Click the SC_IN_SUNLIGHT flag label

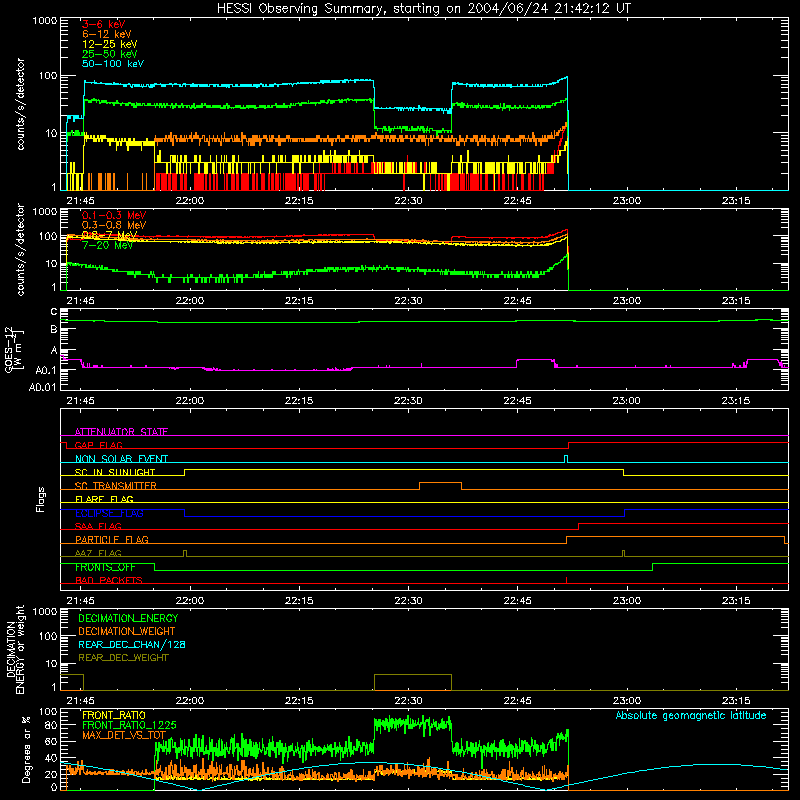coord(115,472)
